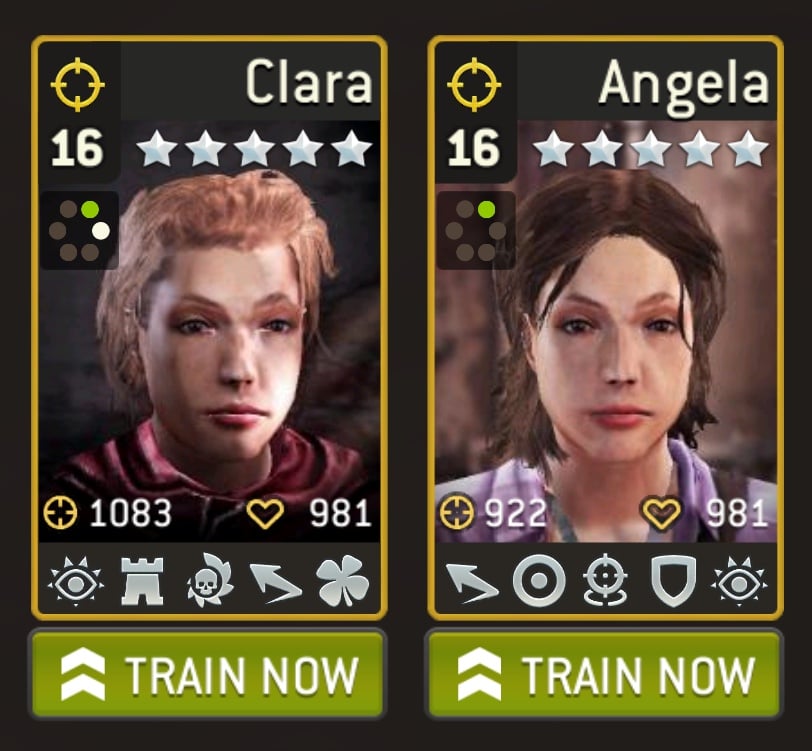Select Clara's character portrait
This screenshot has height=751, width=812.
(x=209, y=331)
